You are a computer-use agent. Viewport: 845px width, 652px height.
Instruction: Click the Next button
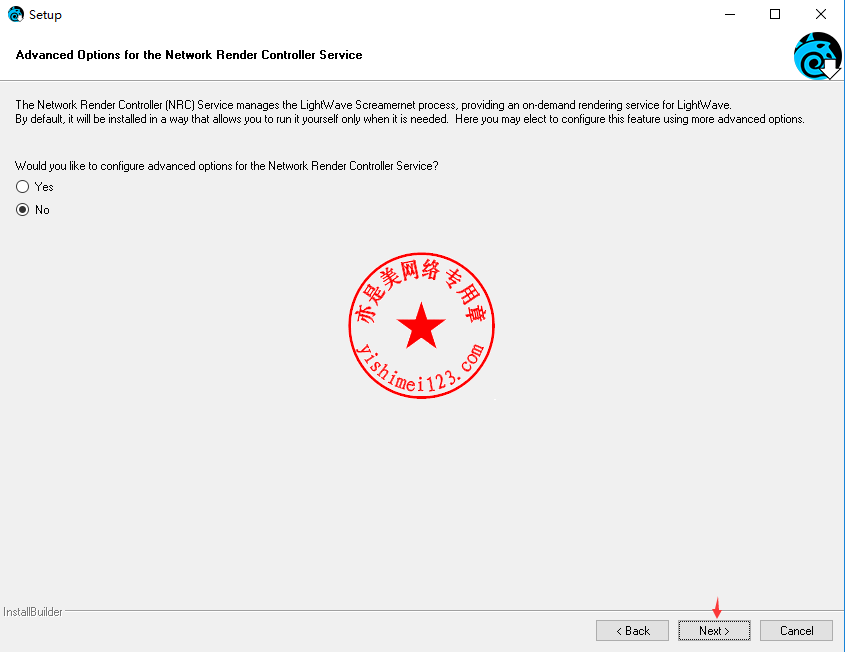coord(714,630)
